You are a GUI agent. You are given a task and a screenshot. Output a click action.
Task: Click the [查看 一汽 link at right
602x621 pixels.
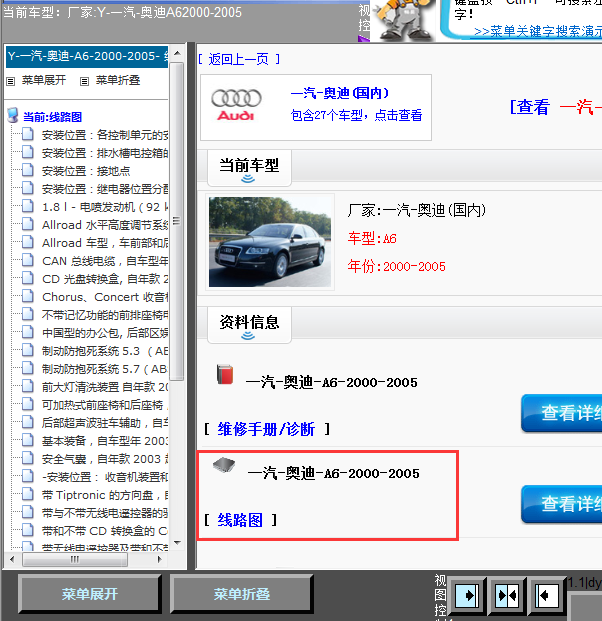click(x=556, y=107)
